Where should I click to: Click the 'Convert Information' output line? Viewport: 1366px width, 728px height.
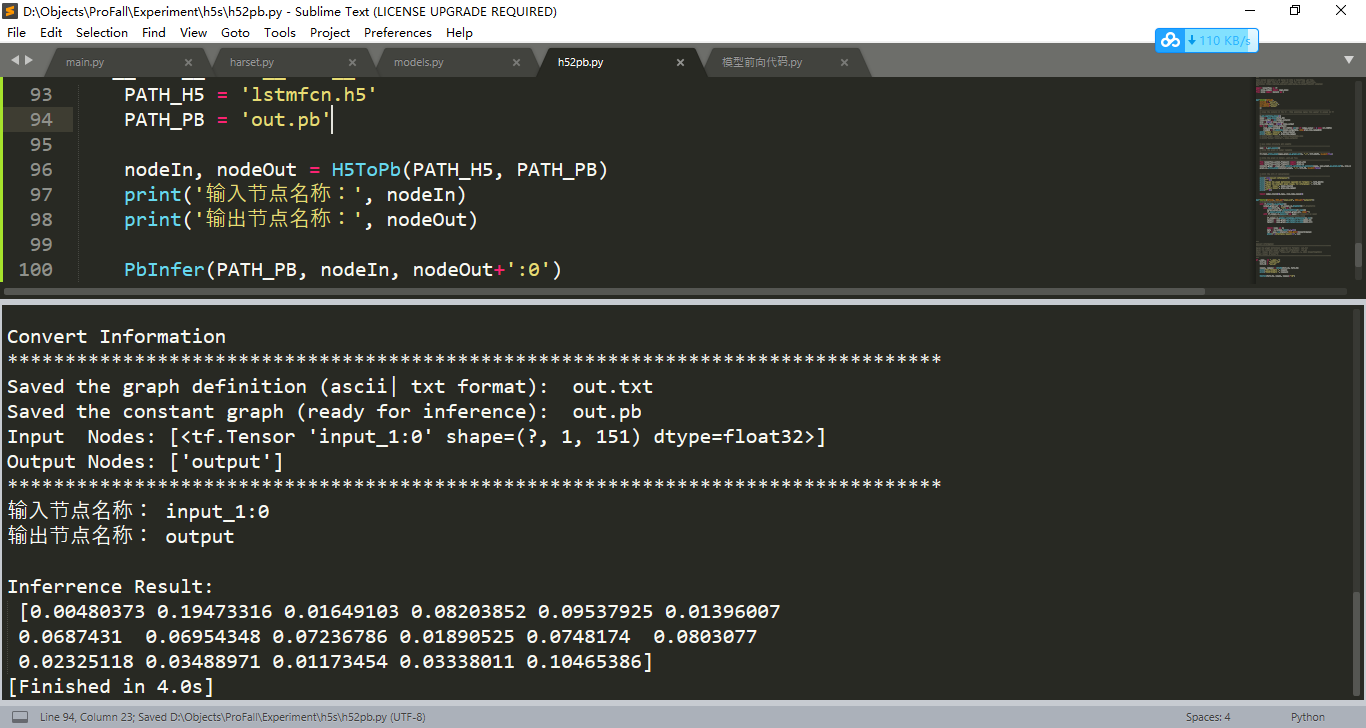point(116,337)
